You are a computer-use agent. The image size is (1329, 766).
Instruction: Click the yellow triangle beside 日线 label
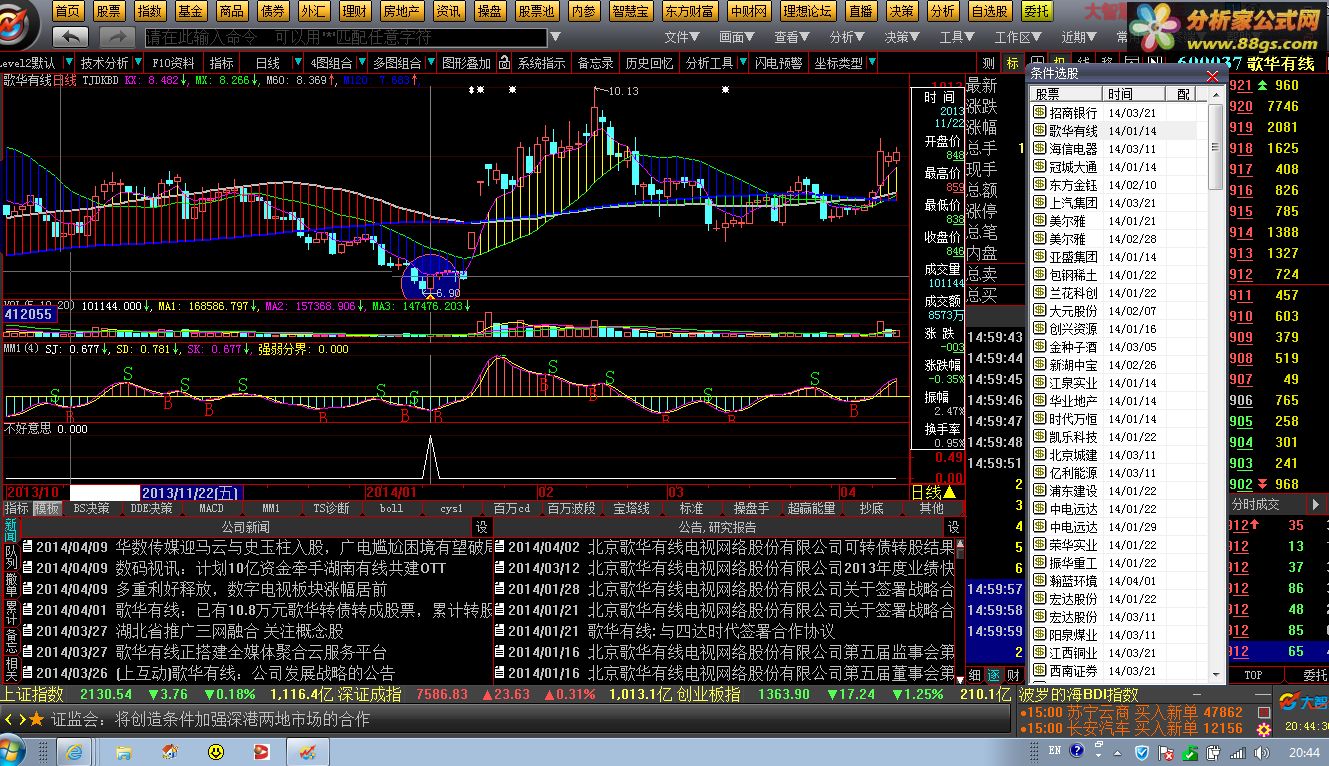[x=949, y=492]
